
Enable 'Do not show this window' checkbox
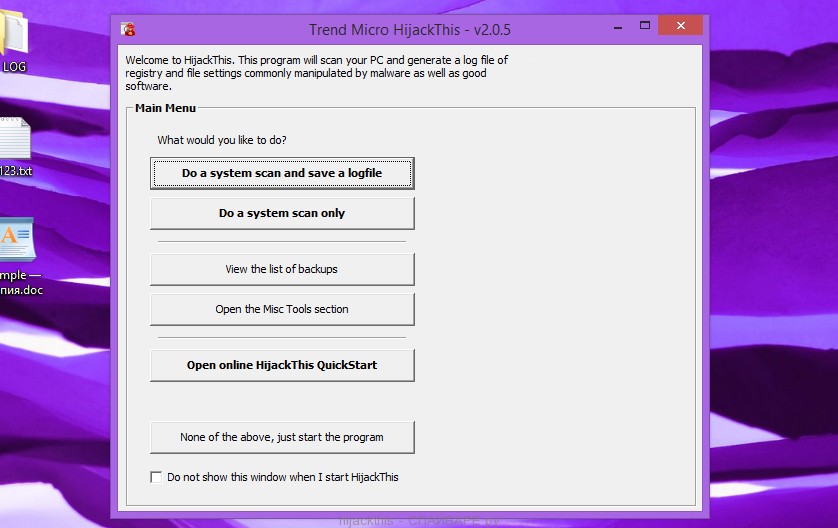[156, 477]
